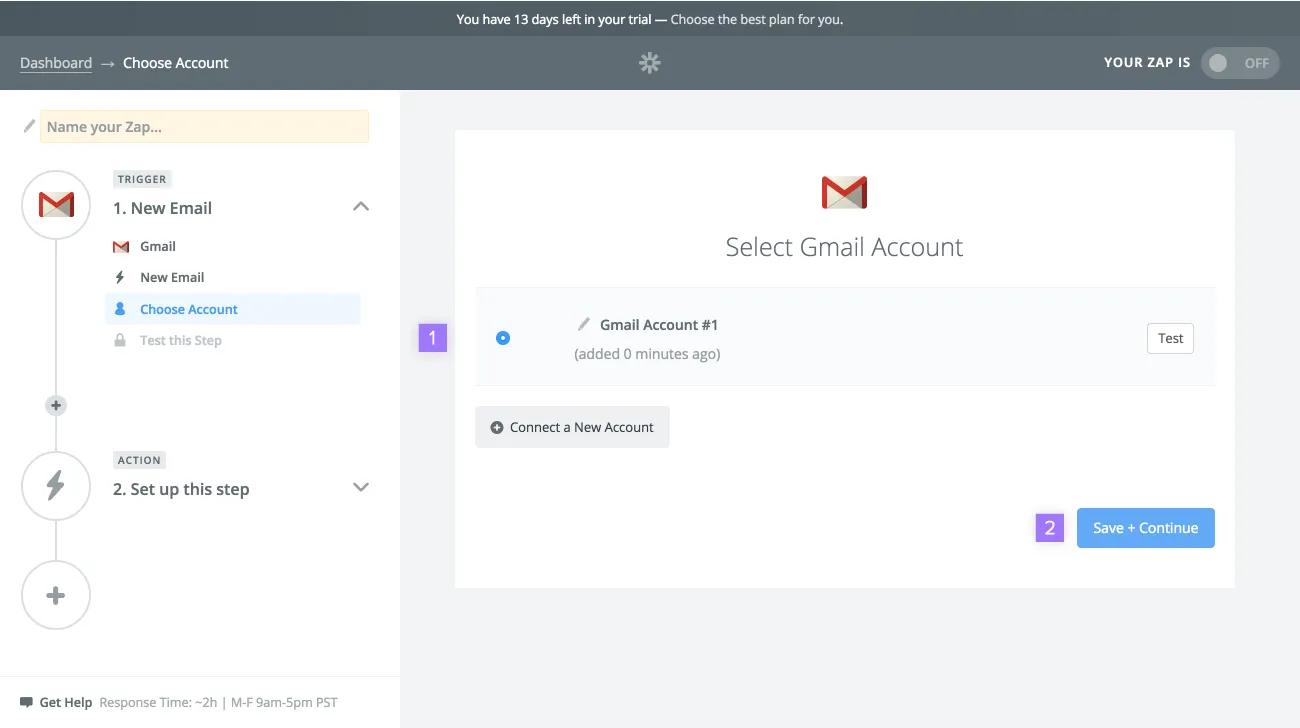The image size is (1300, 728).
Task: Click the pencil icon next to Zap name
Action: (x=29, y=127)
